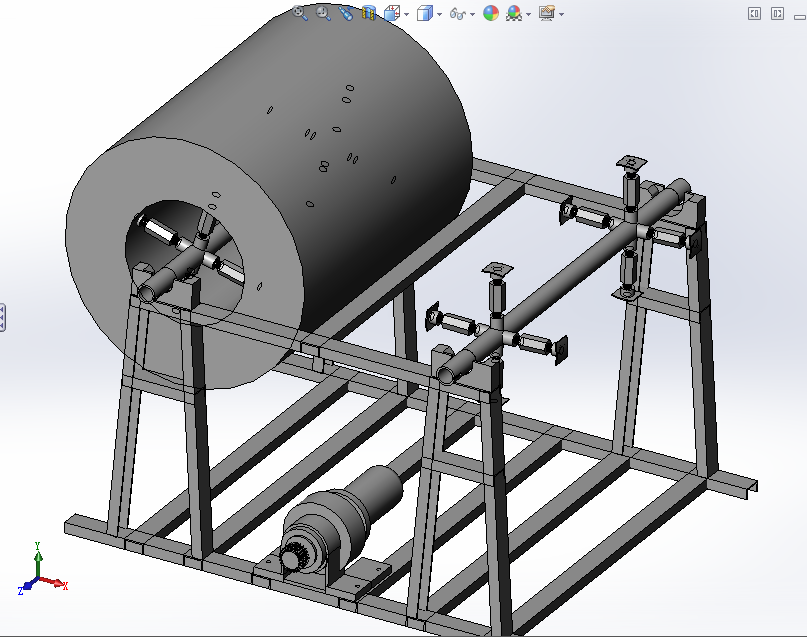Expand the View Settings dropdown arrow

(x=562, y=14)
